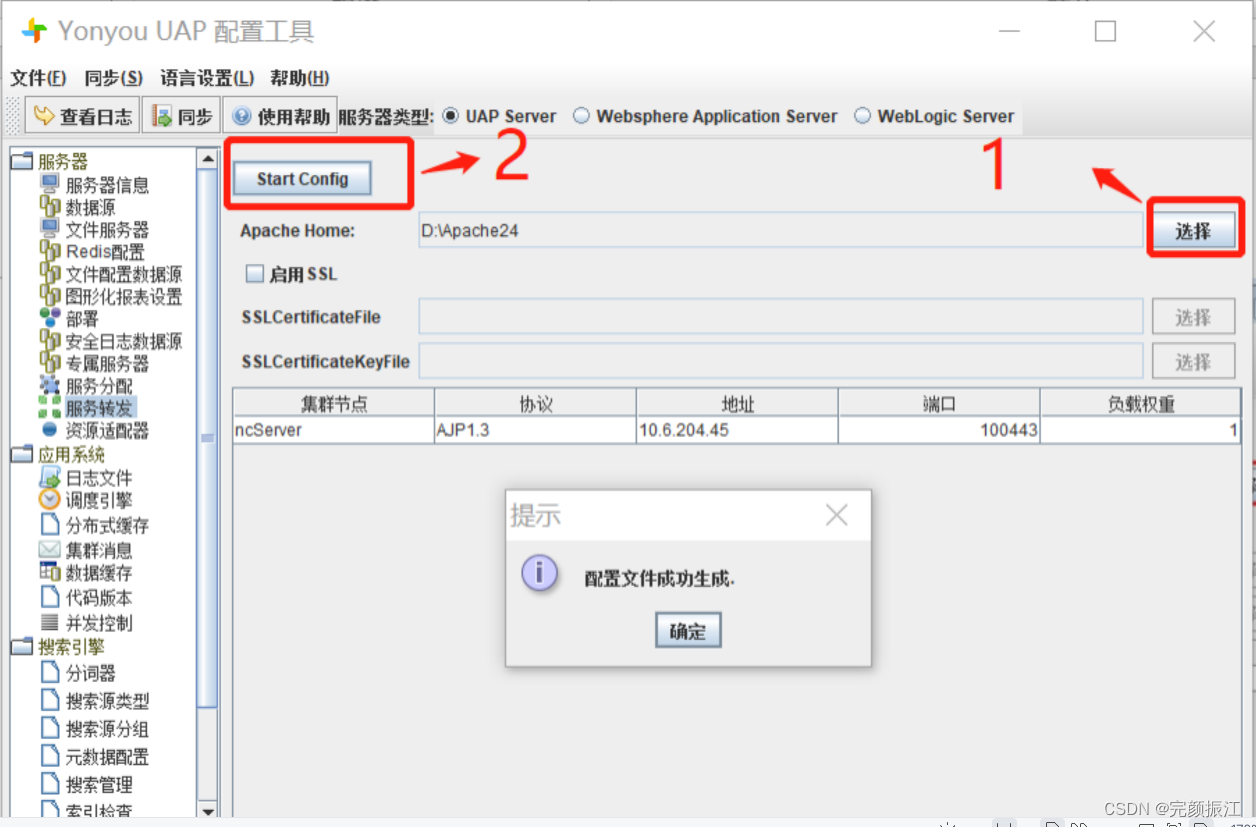
Task: Collapse the 服务器 tree node
Action: pyautogui.click(x=22, y=159)
